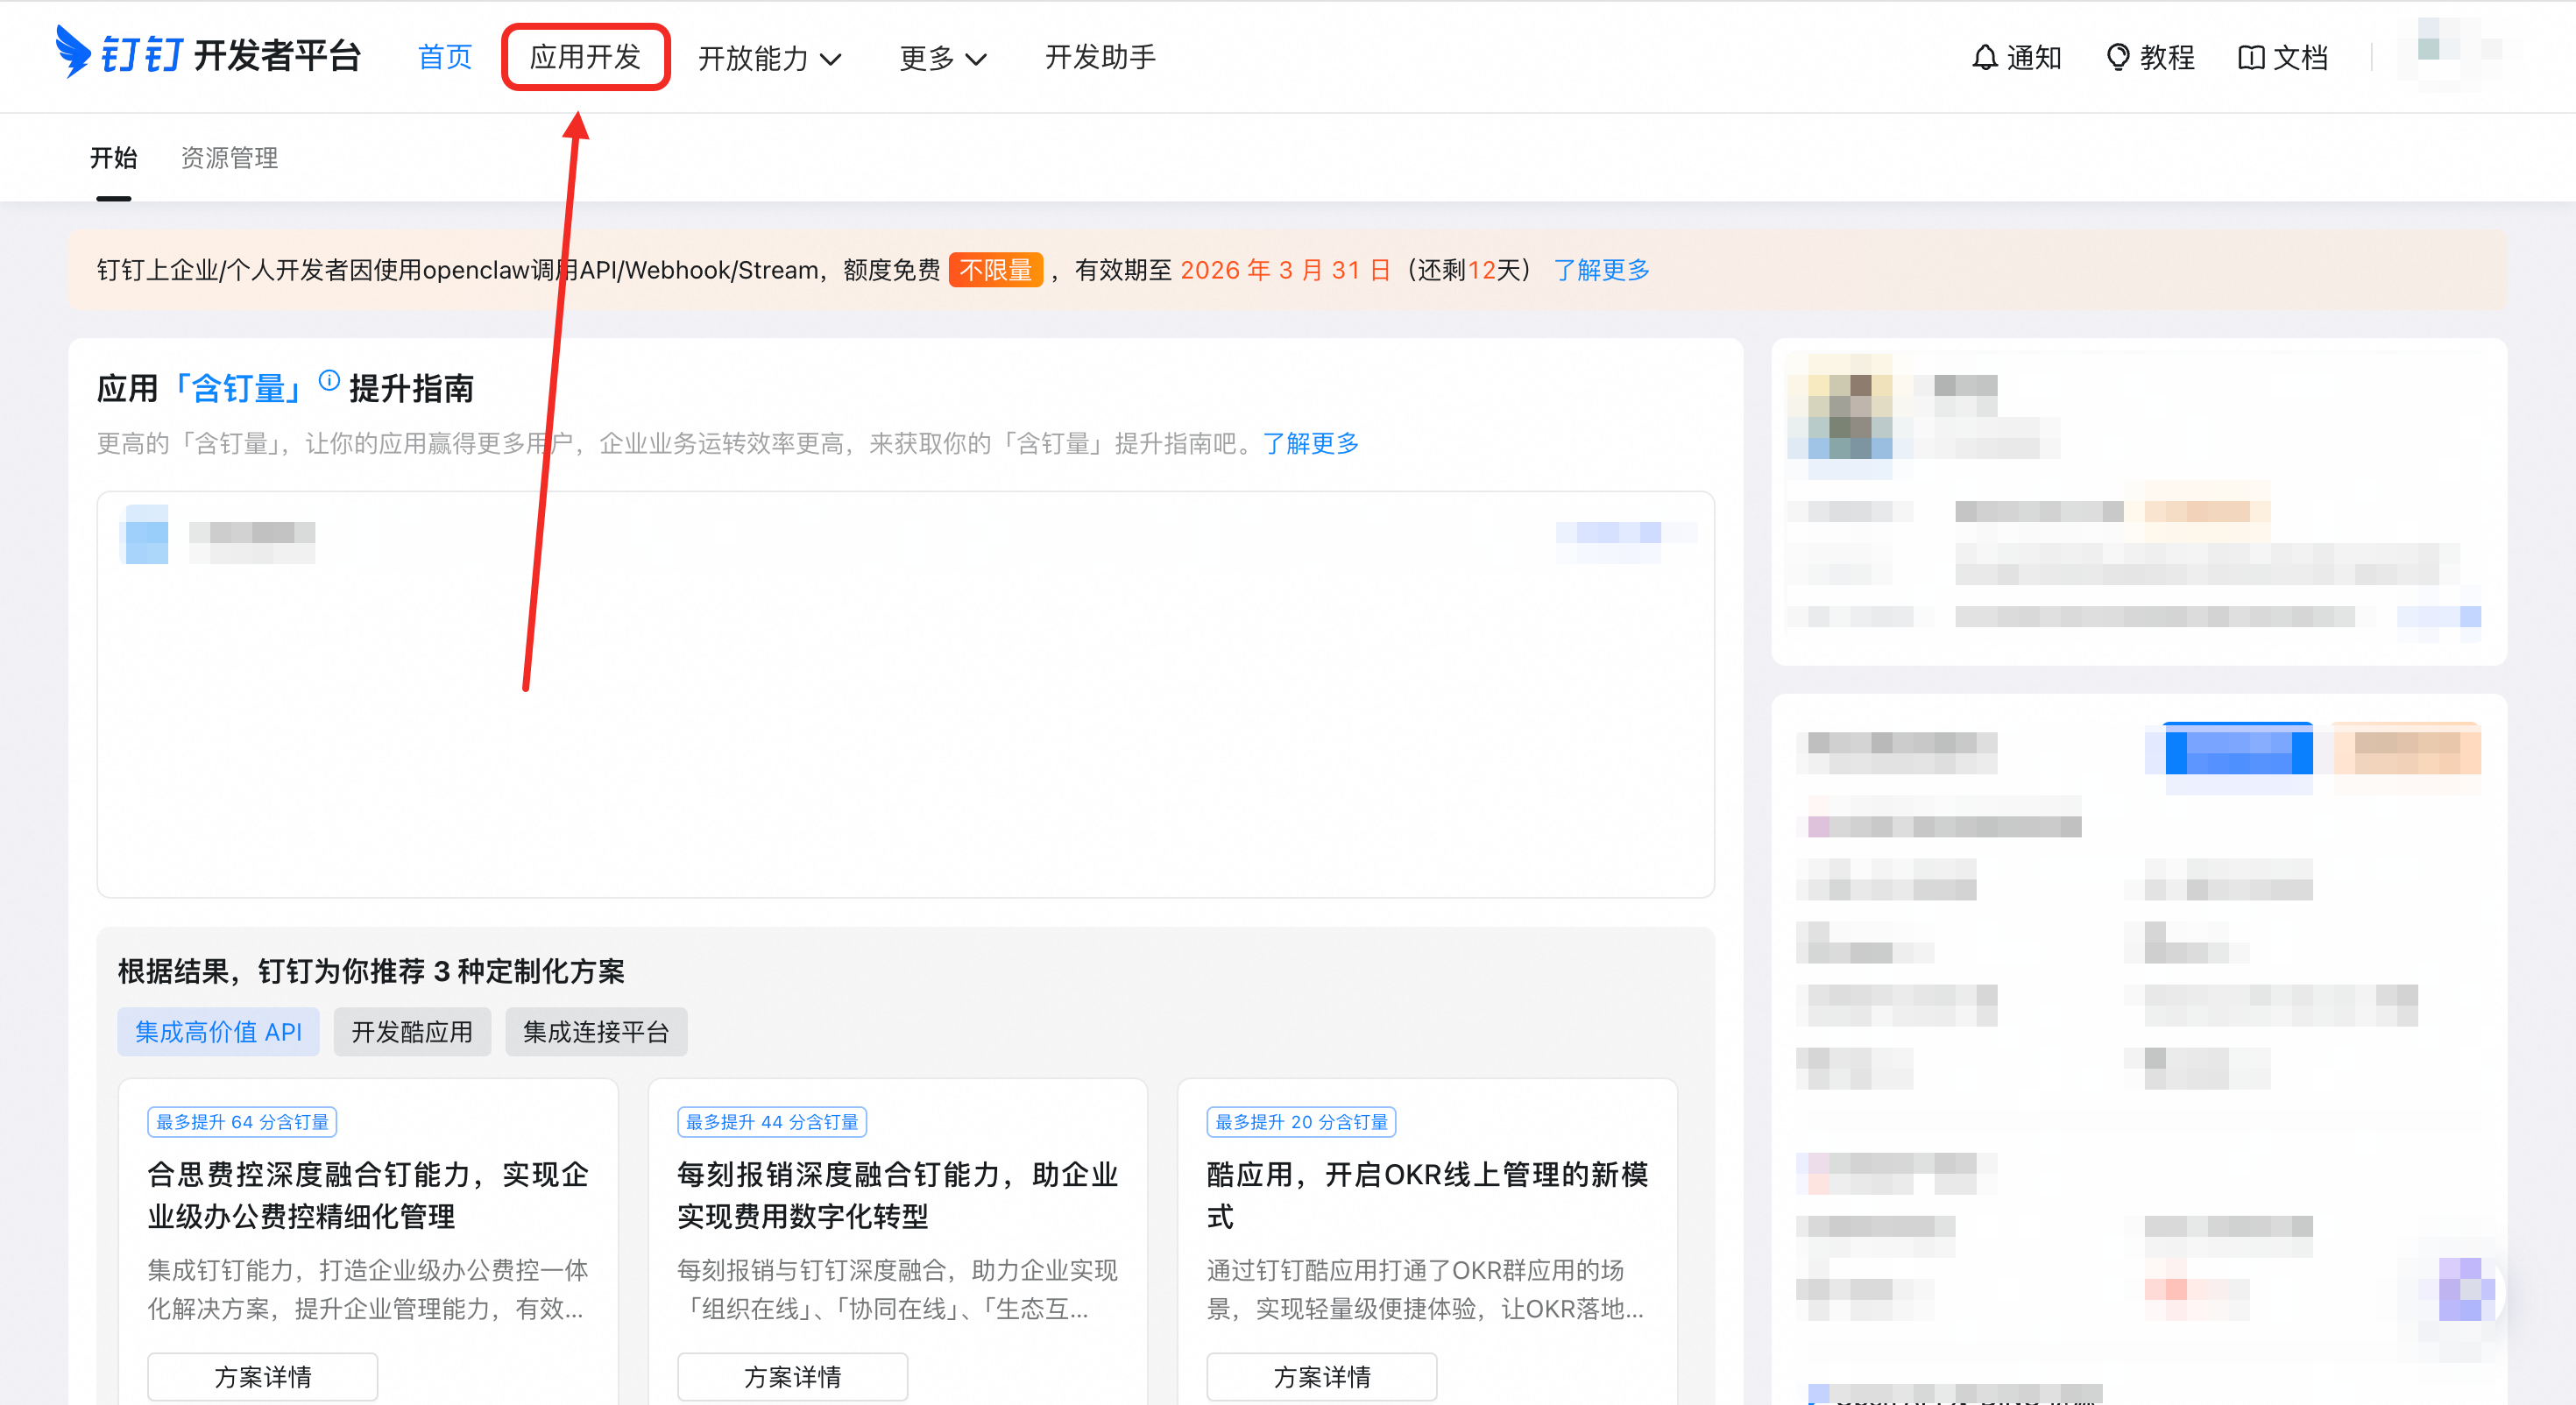Expand the 开放能力 dropdown
Image resolution: width=2576 pixels, height=1405 pixels.
[x=769, y=58]
